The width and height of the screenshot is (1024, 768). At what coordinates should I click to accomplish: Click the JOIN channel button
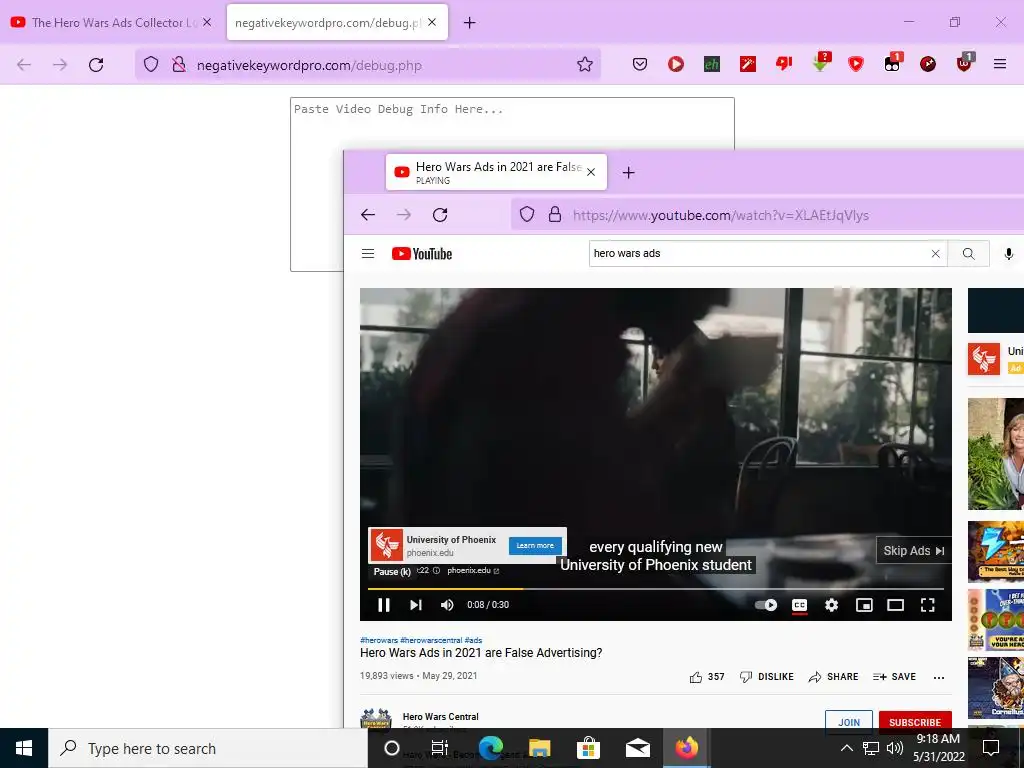(848, 722)
